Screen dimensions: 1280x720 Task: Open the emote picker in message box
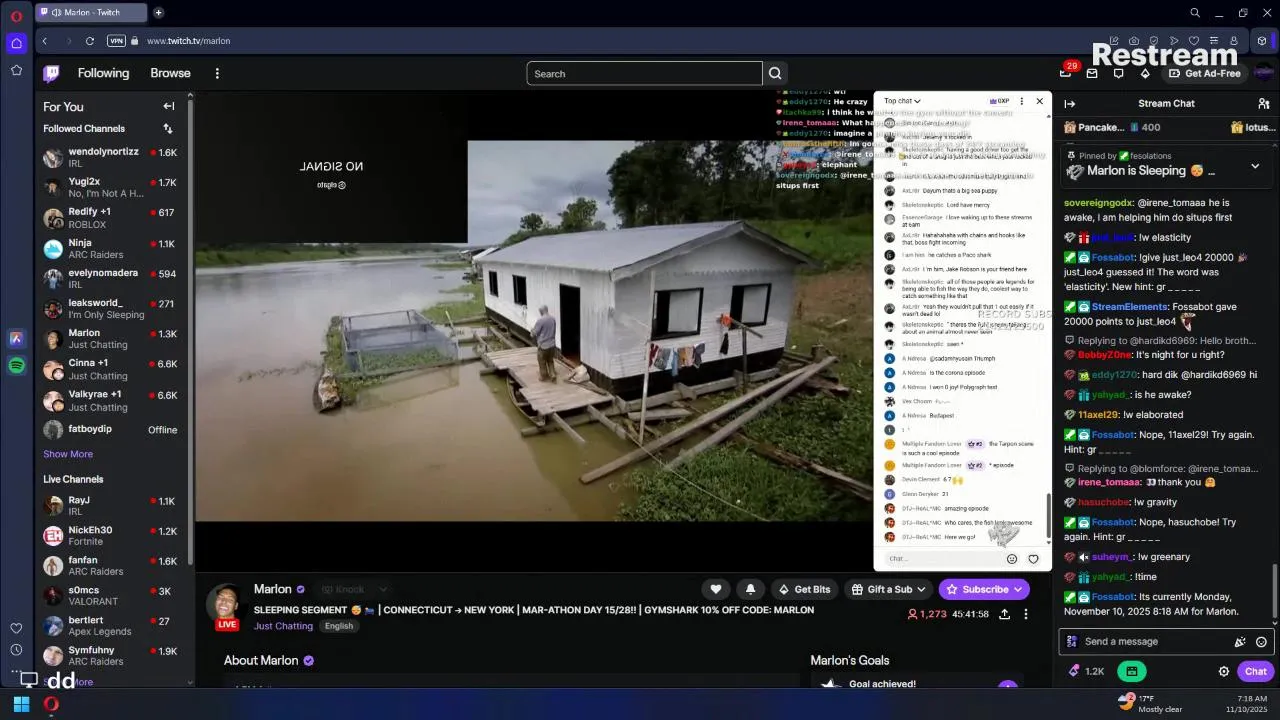coord(1262,642)
